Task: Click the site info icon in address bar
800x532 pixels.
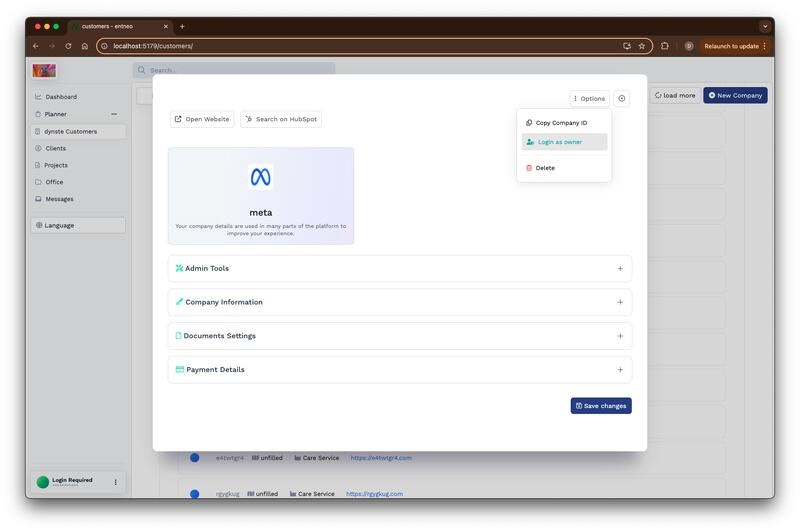Action: click(105, 46)
